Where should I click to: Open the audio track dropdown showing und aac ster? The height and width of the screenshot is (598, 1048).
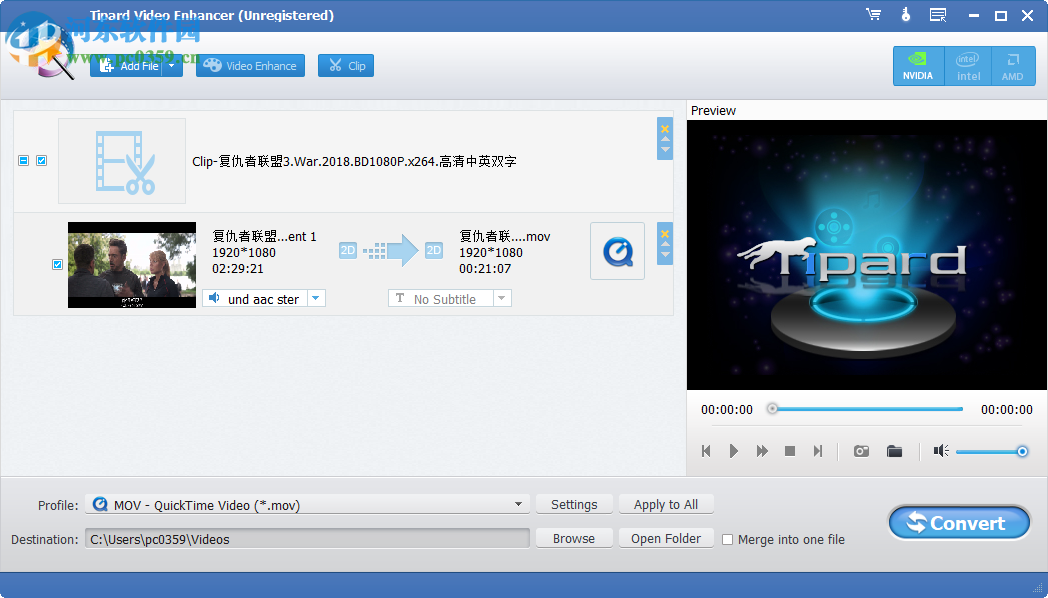315,298
